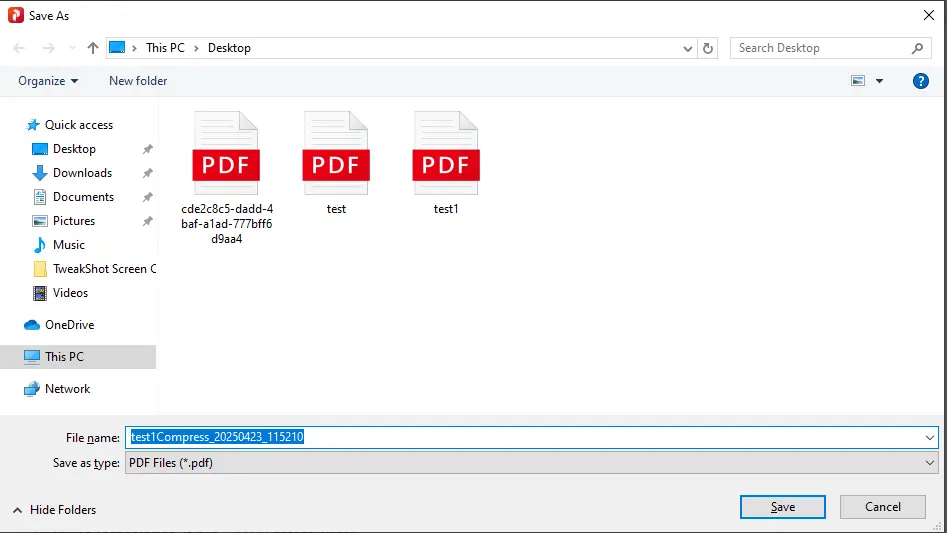Click the Back navigation arrow
This screenshot has height=533, width=947.
point(19,48)
